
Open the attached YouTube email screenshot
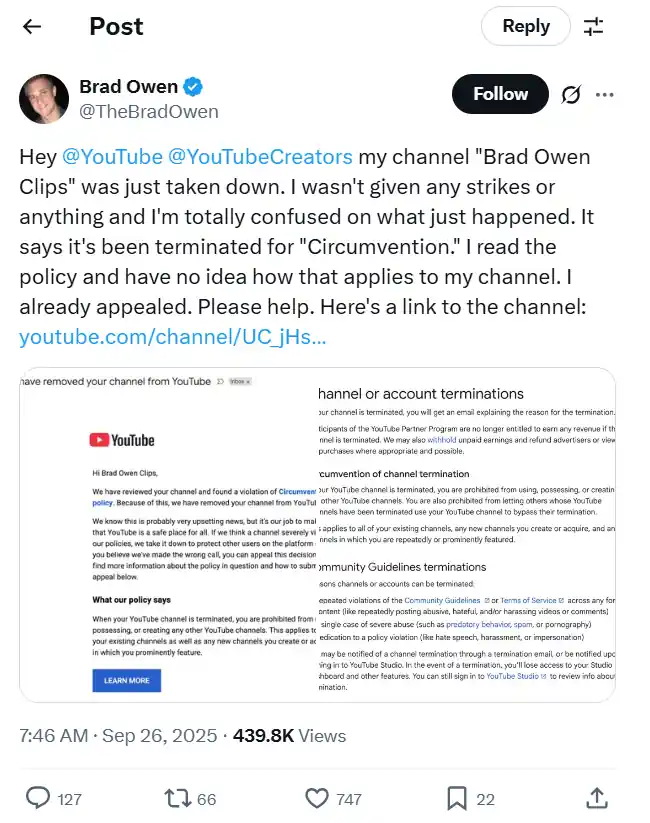pos(317,535)
